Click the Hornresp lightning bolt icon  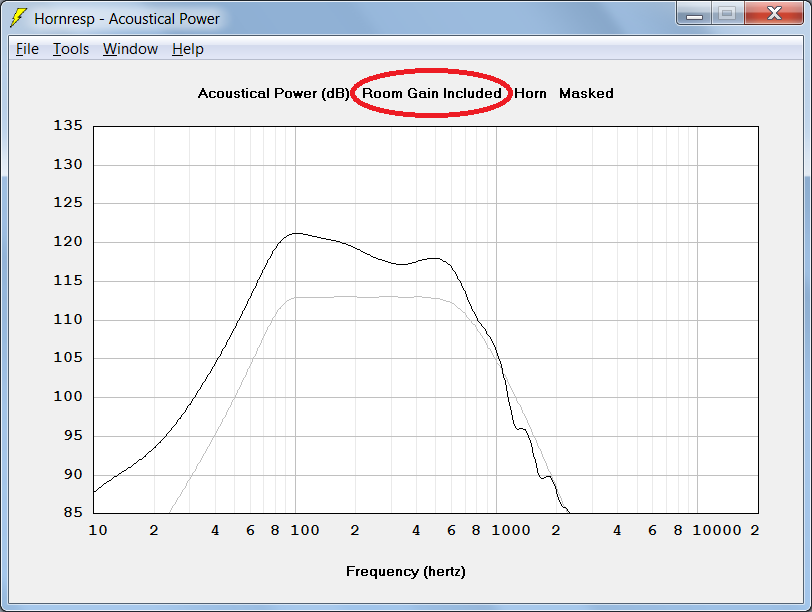click(x=18, y=18)
